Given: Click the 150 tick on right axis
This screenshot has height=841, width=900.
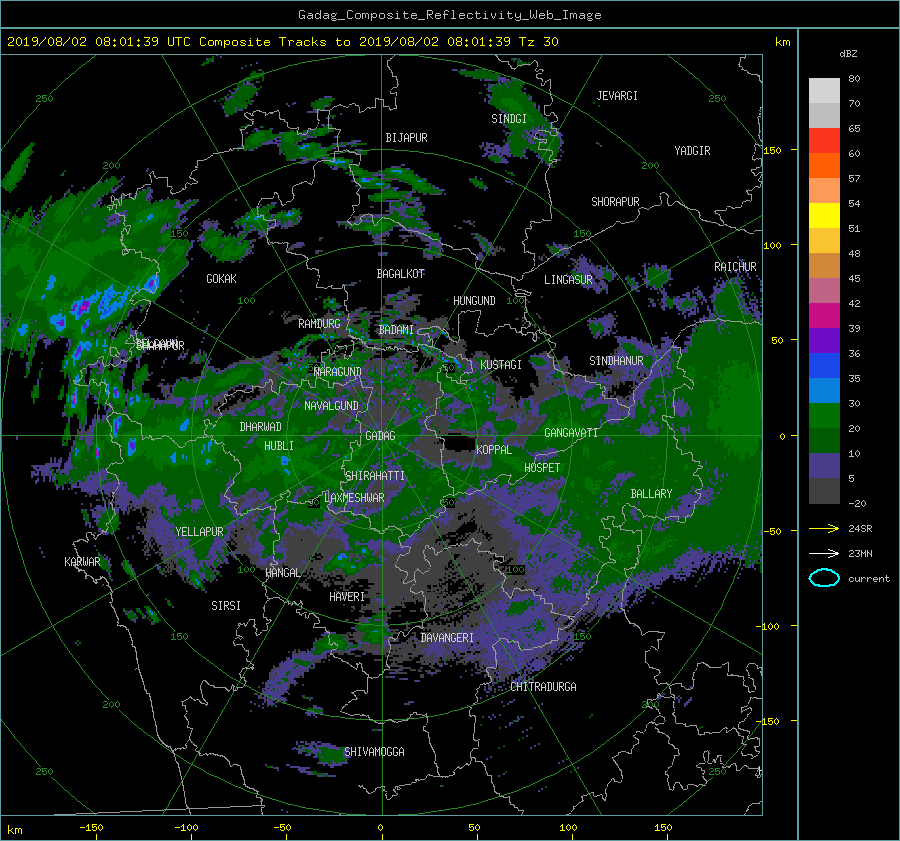Looking at the screenshot, I should tap(772, 150).
